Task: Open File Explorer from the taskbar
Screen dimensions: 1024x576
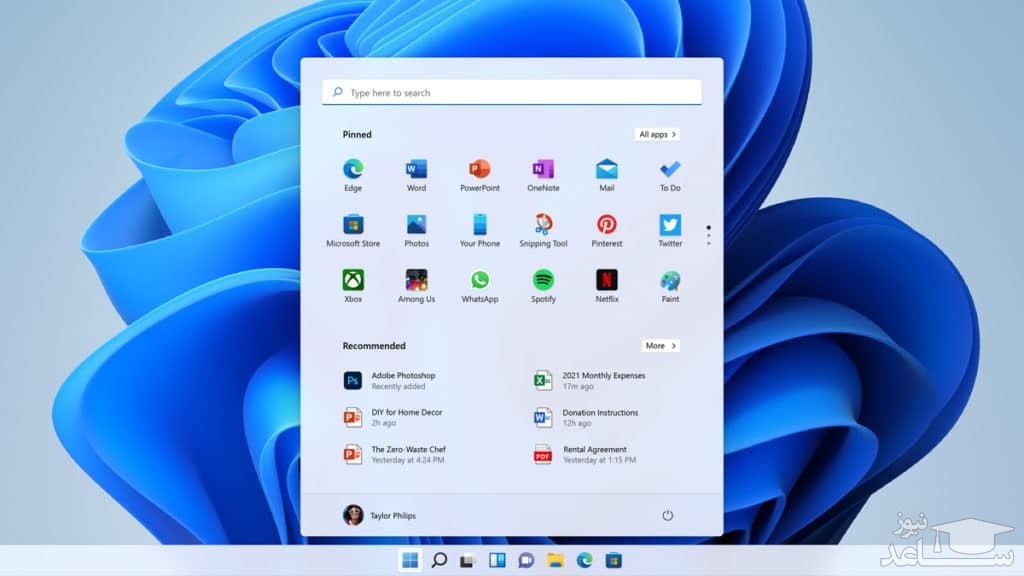Action: [x=555, y=560]
